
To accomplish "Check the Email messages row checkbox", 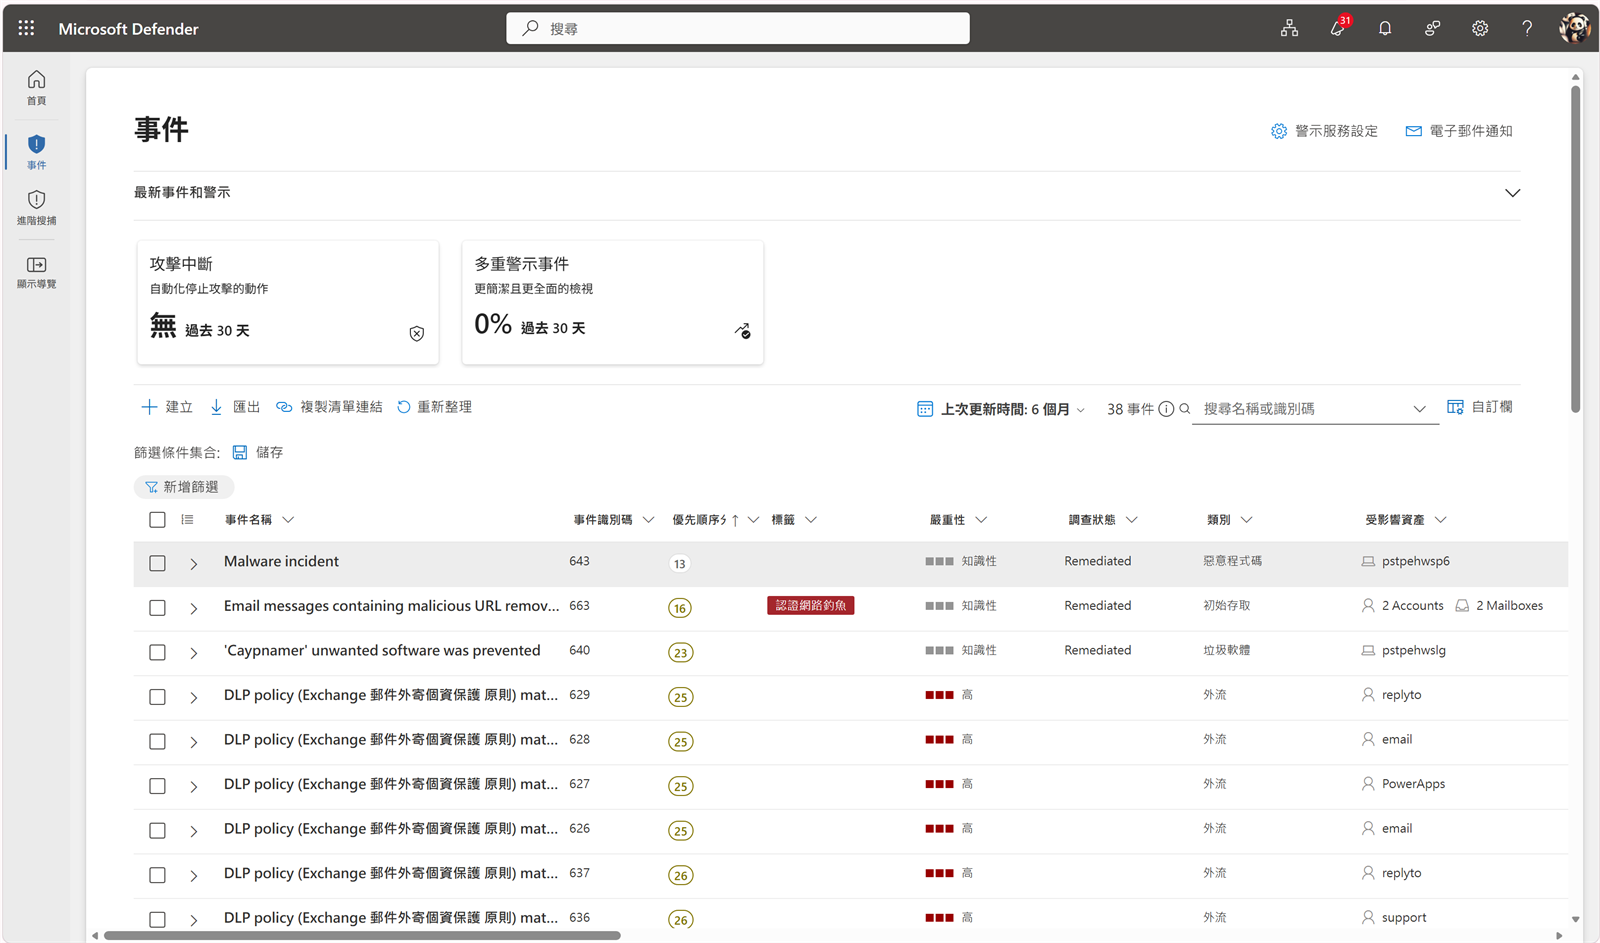I will pyautogui.click(x=157, y=608).
